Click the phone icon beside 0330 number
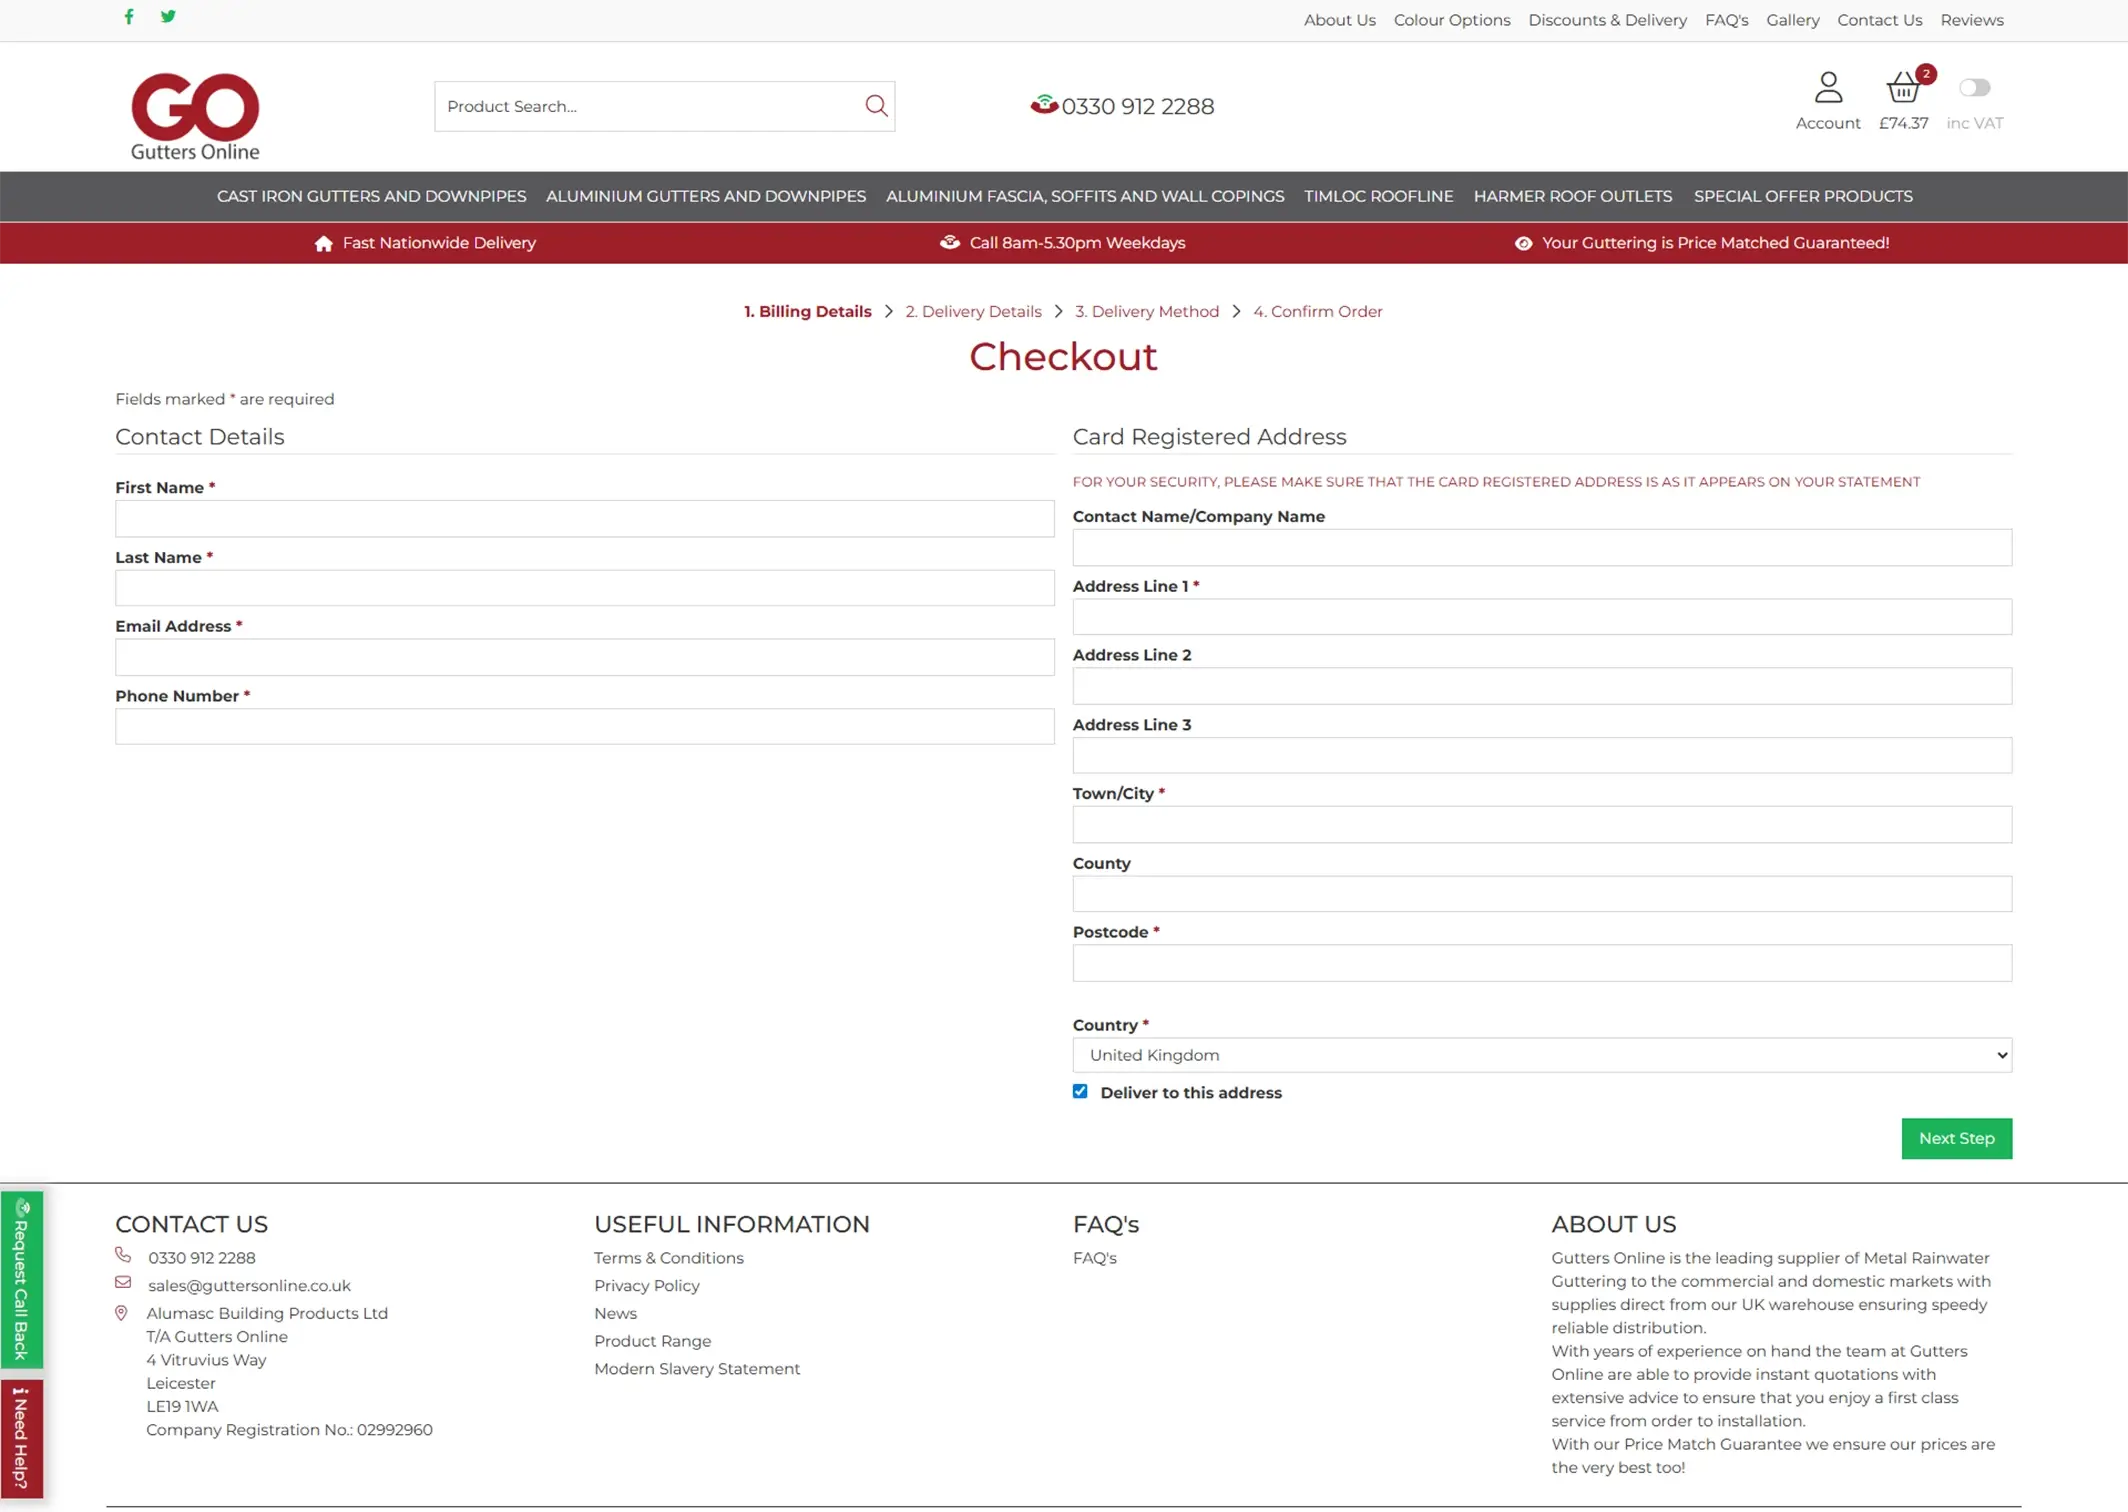Viewport: 2128px width, 1512px height. pos(1043,105)
